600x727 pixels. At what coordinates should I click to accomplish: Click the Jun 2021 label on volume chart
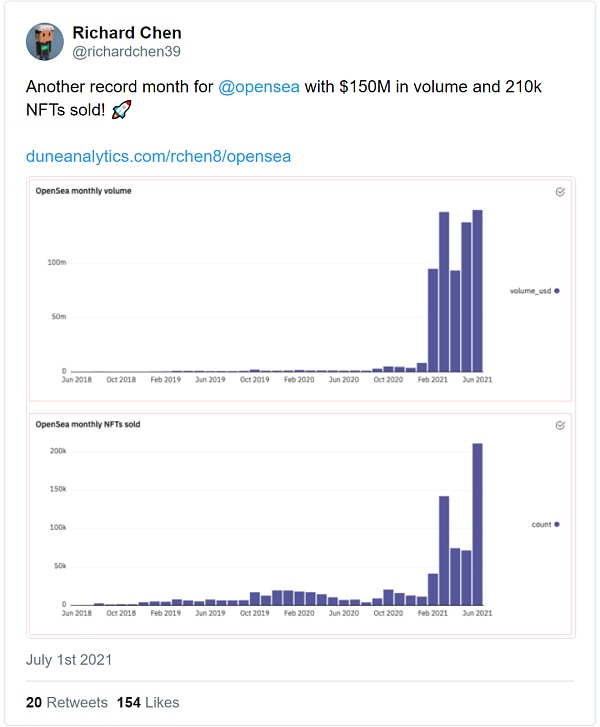(x=477, y=380)
